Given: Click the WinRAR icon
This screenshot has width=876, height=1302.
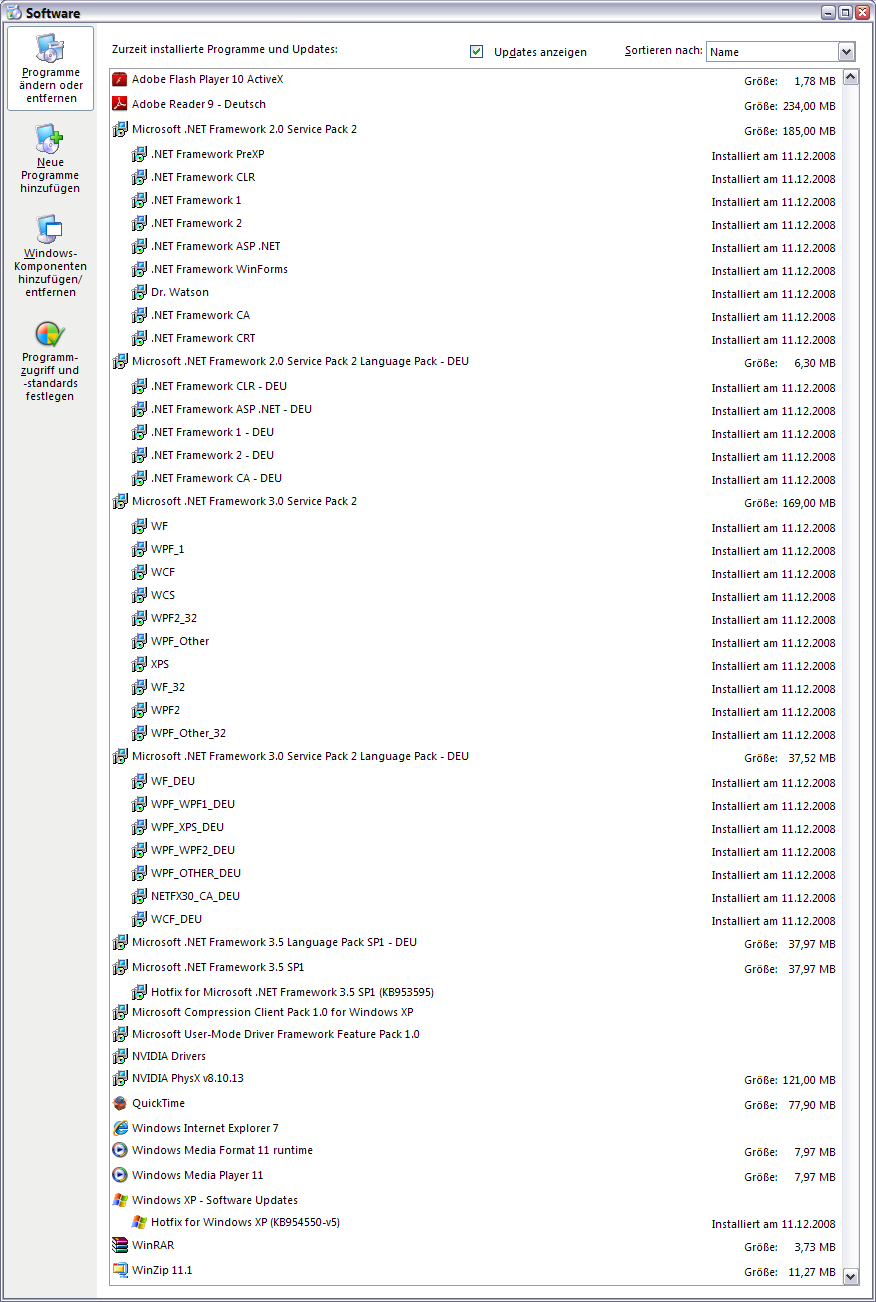Looking at the screenshot, I should 120,1245.
